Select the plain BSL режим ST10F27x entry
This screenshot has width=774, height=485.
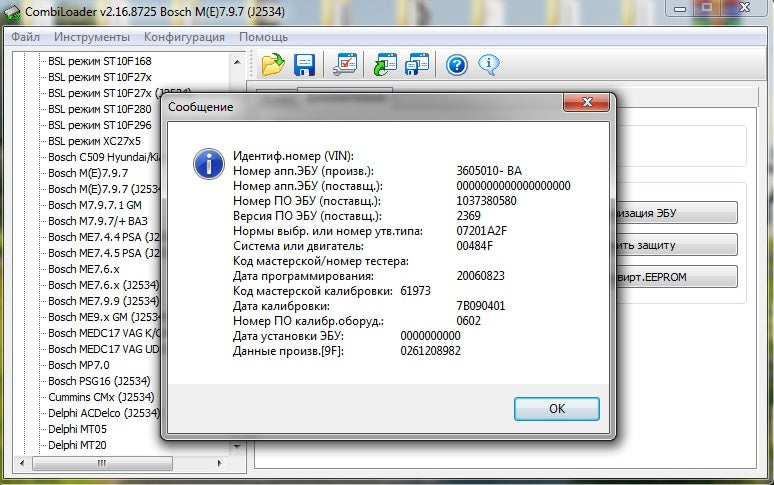click(x=100, y=77)
